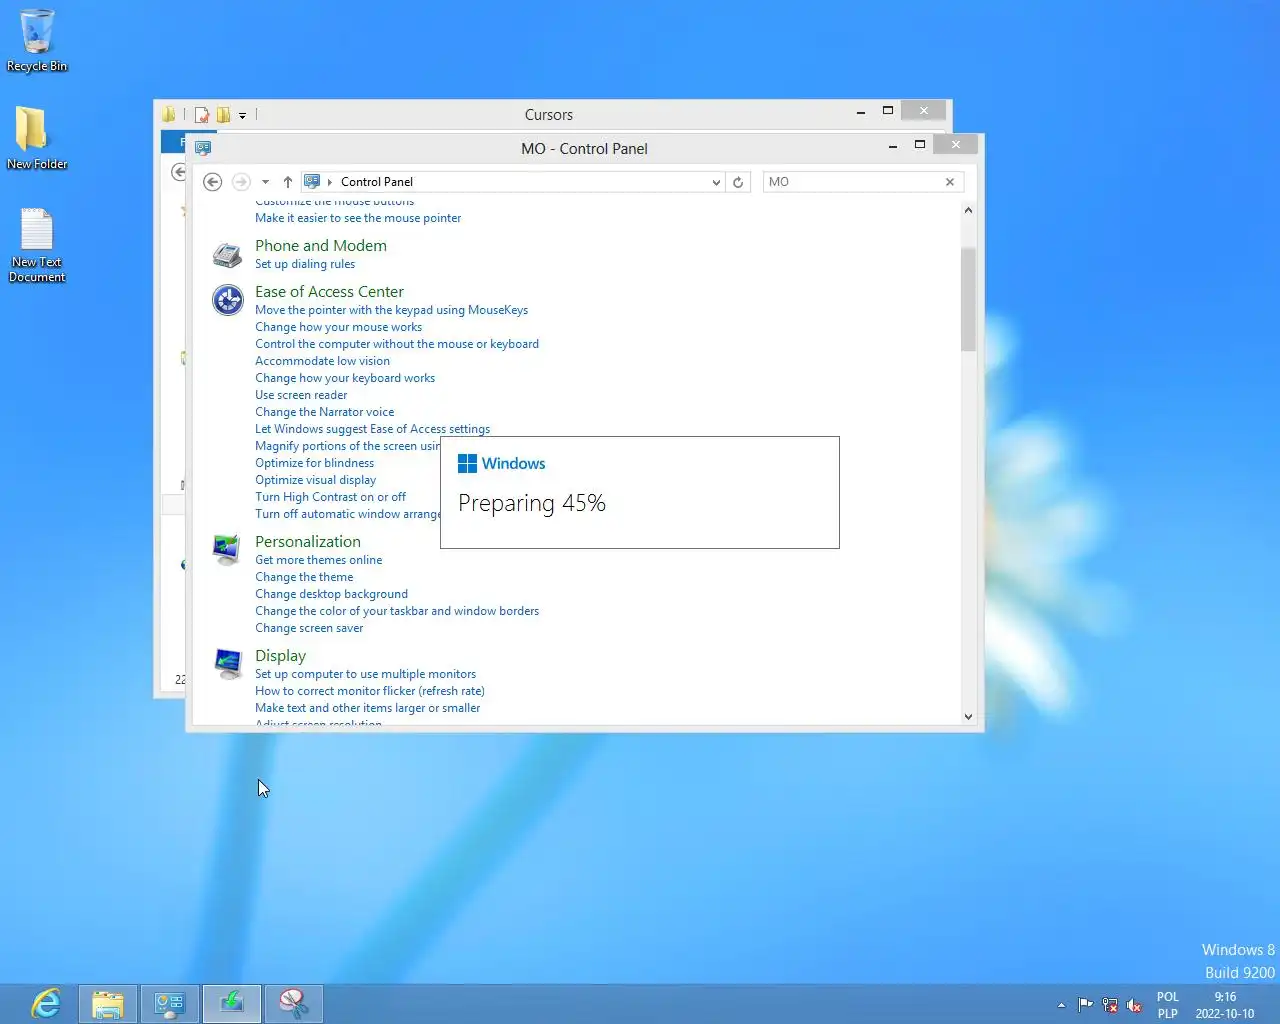Screen dimensions: 1280x1024
Task: Open the Phone and Modem heading
Action: (321, 245)
